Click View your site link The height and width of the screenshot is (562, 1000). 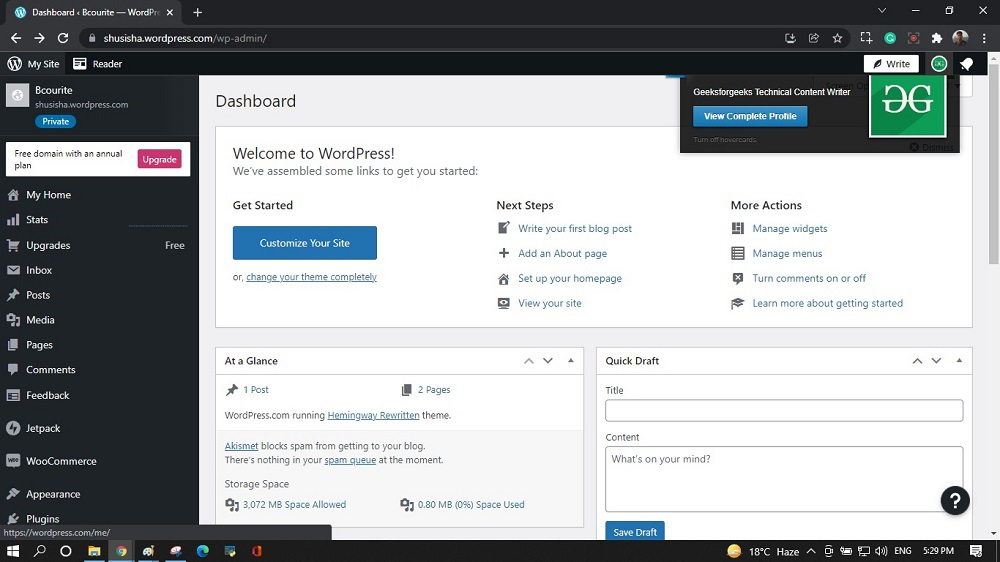[550, 303]
